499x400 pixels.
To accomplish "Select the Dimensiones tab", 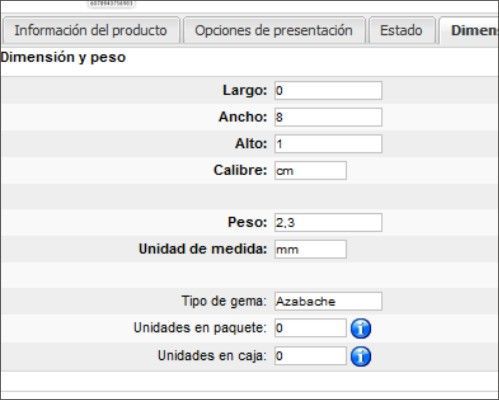I will click(x=469, y=30).
